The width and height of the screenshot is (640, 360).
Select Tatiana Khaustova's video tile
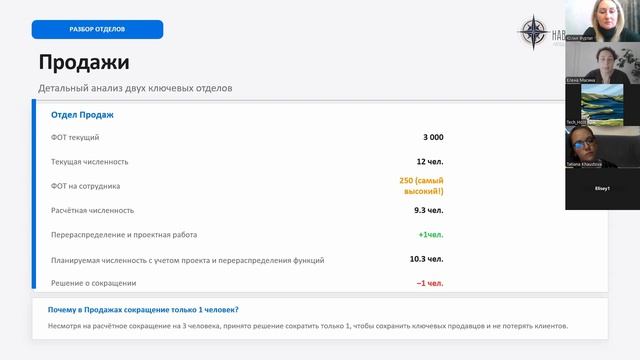(x=602, y=147)
